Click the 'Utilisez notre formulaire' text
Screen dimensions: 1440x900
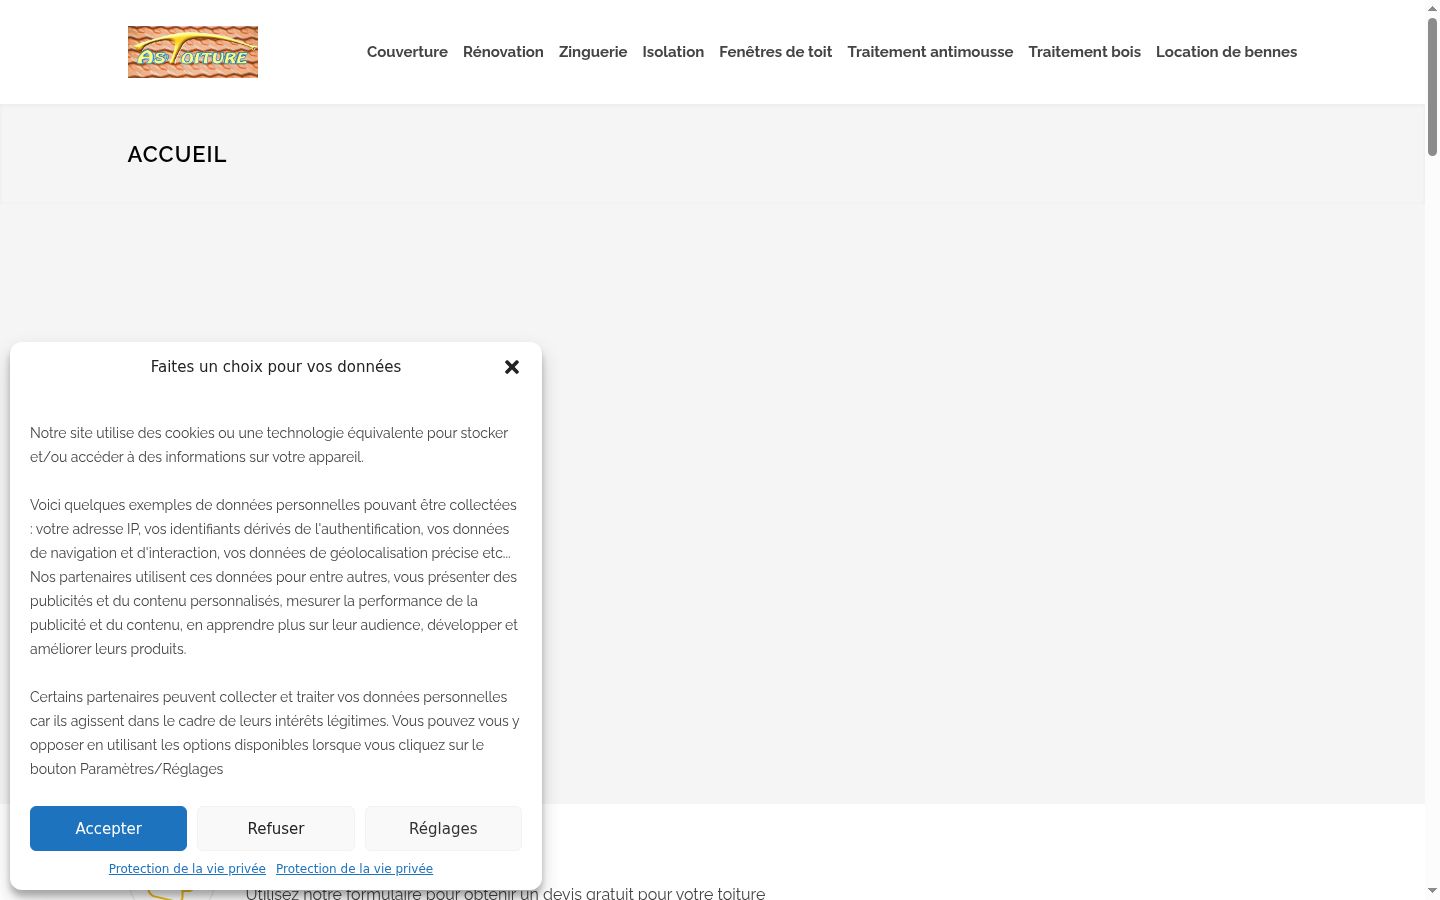(x=505, y=893)
